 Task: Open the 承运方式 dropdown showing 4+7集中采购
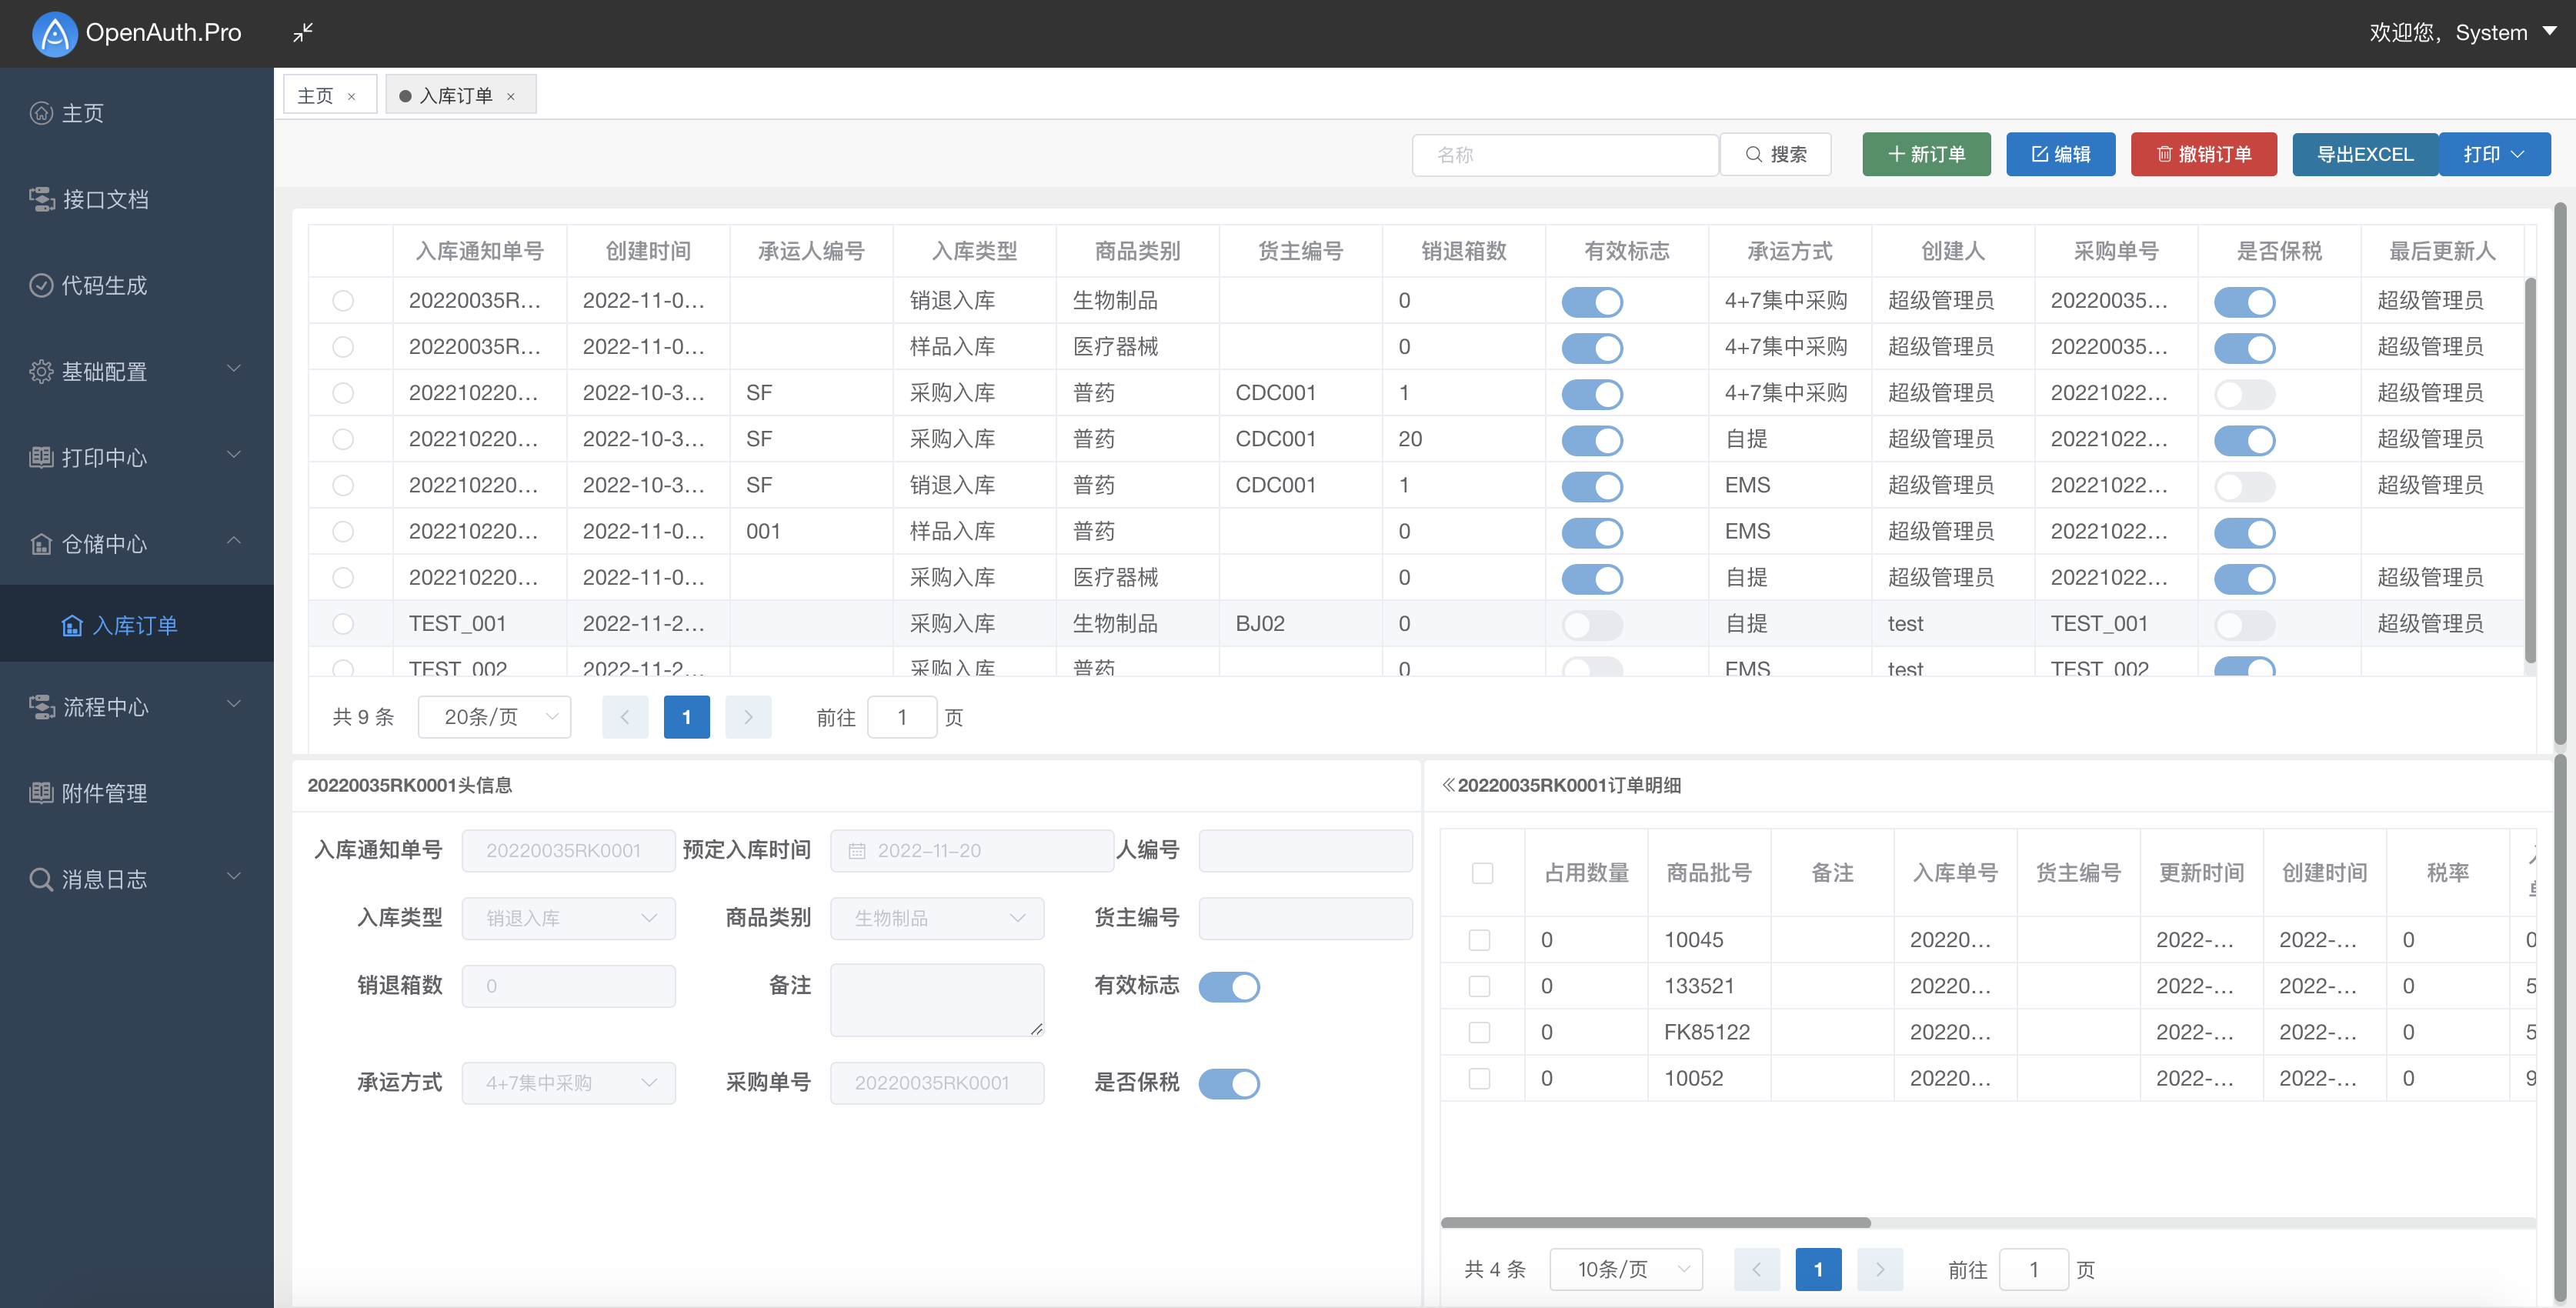[x=568, y=1083]
